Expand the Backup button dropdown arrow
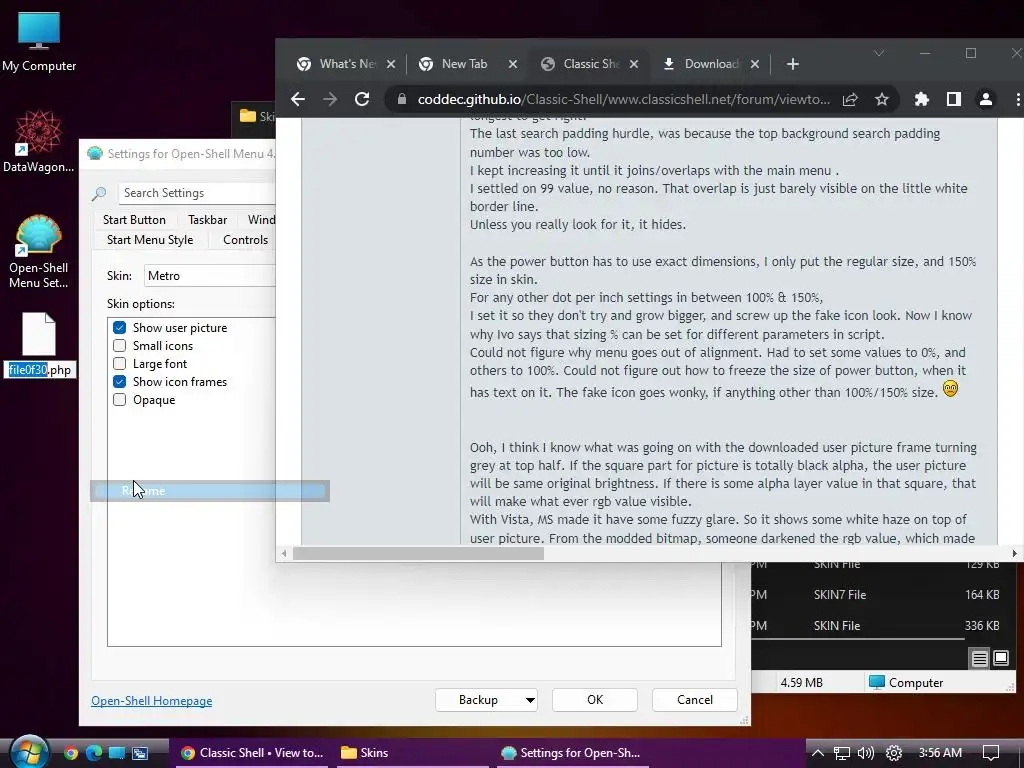 (530, 700)
